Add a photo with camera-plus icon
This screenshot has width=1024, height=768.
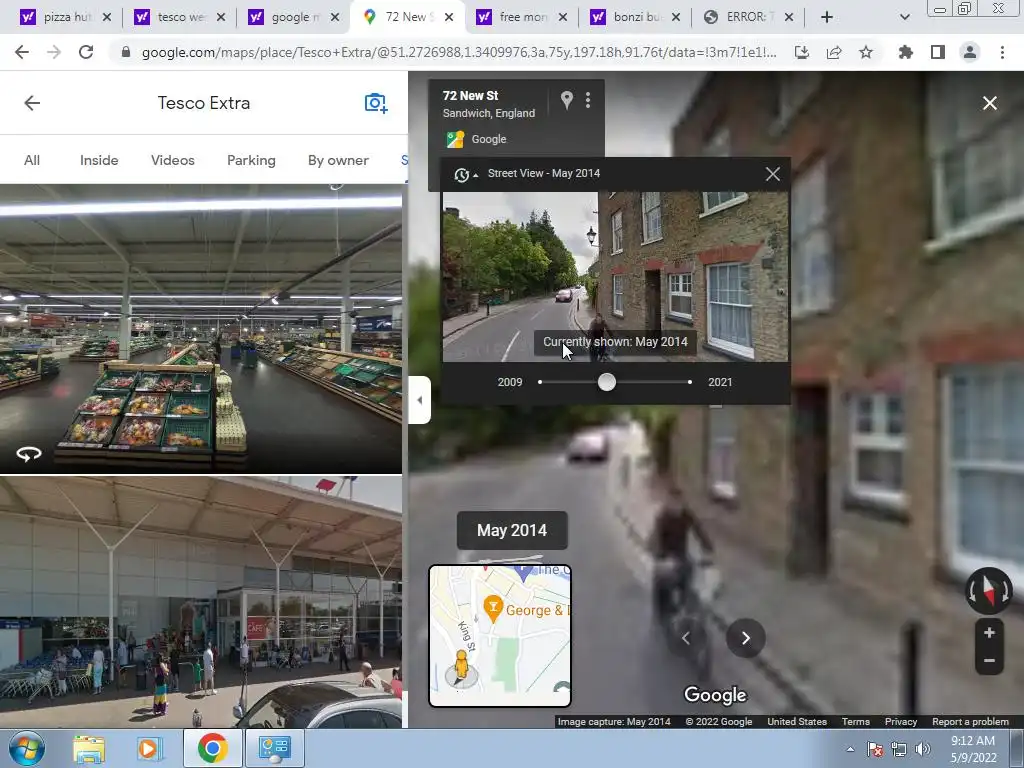point(376,103)
